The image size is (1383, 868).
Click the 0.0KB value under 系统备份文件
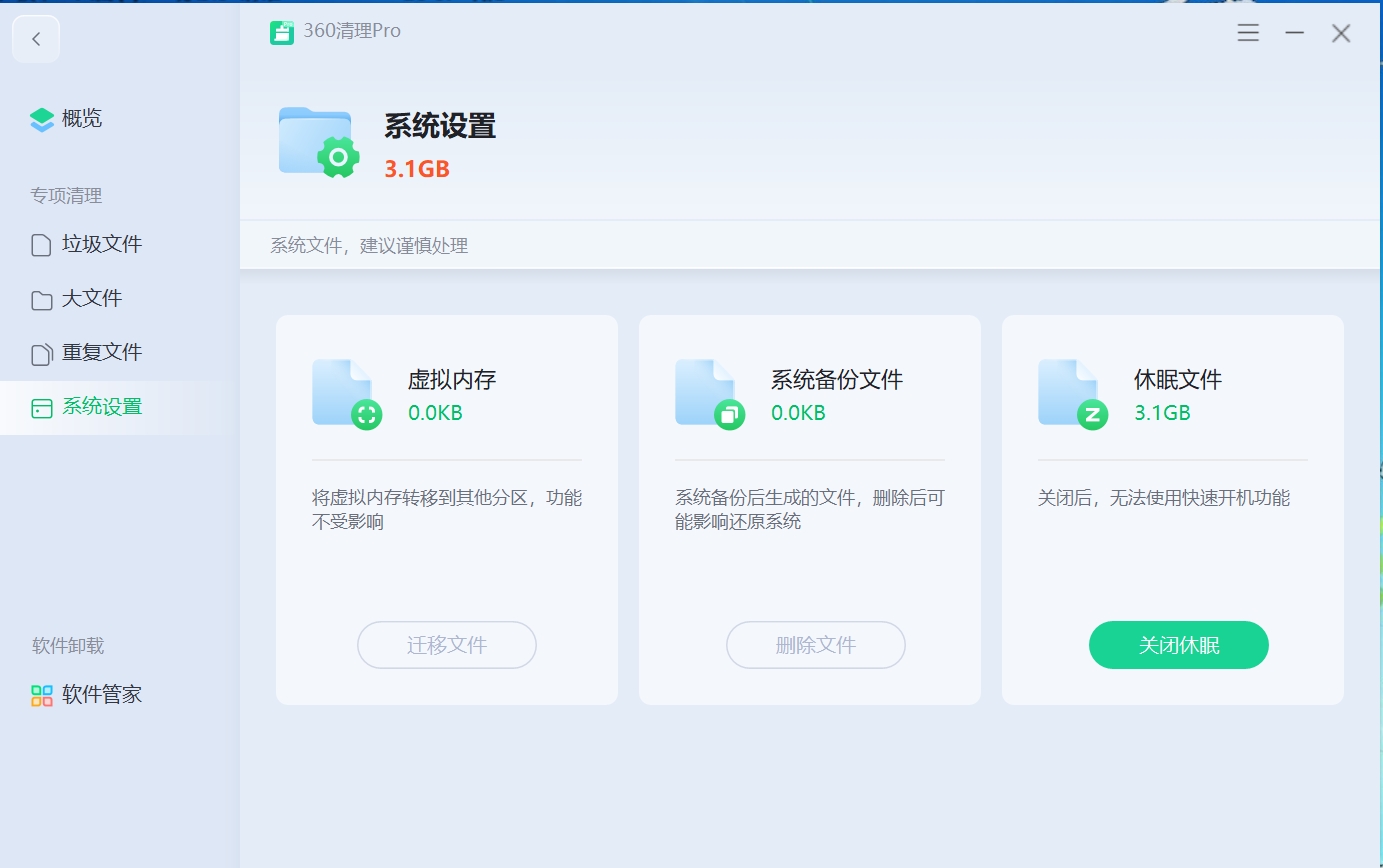[798, 413]
